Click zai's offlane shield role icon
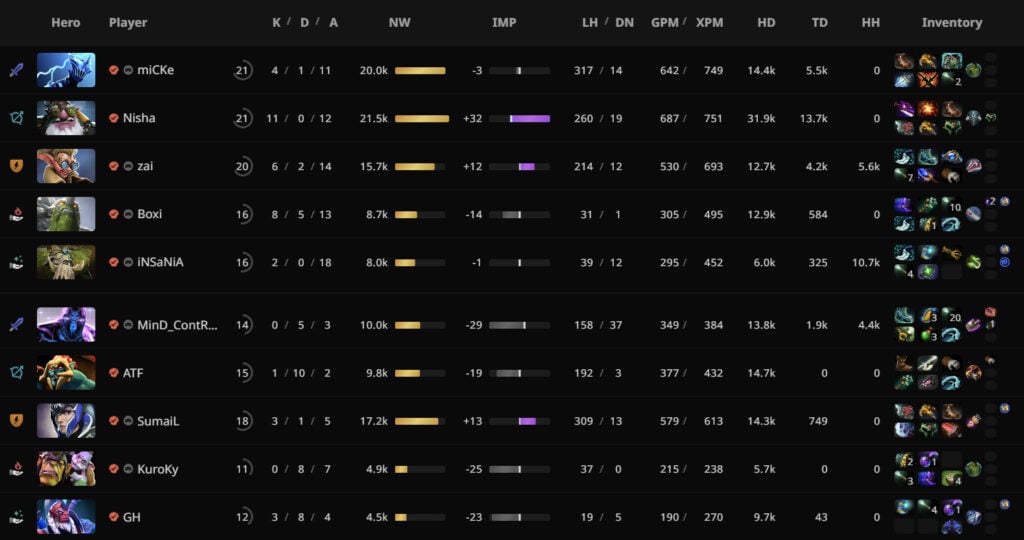Viewport: 1024px width, 540px height. [x=16, y=166]
